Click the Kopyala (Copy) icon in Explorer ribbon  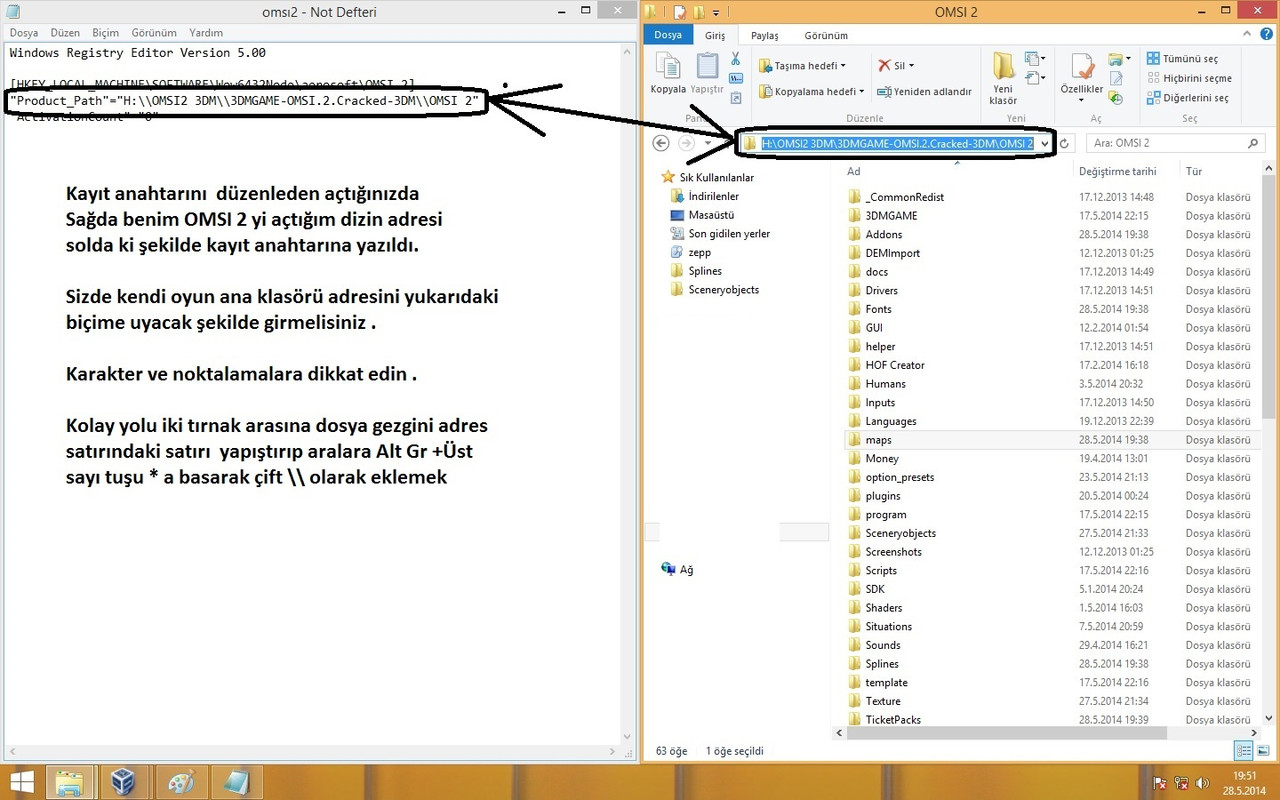tap(668, 74)
